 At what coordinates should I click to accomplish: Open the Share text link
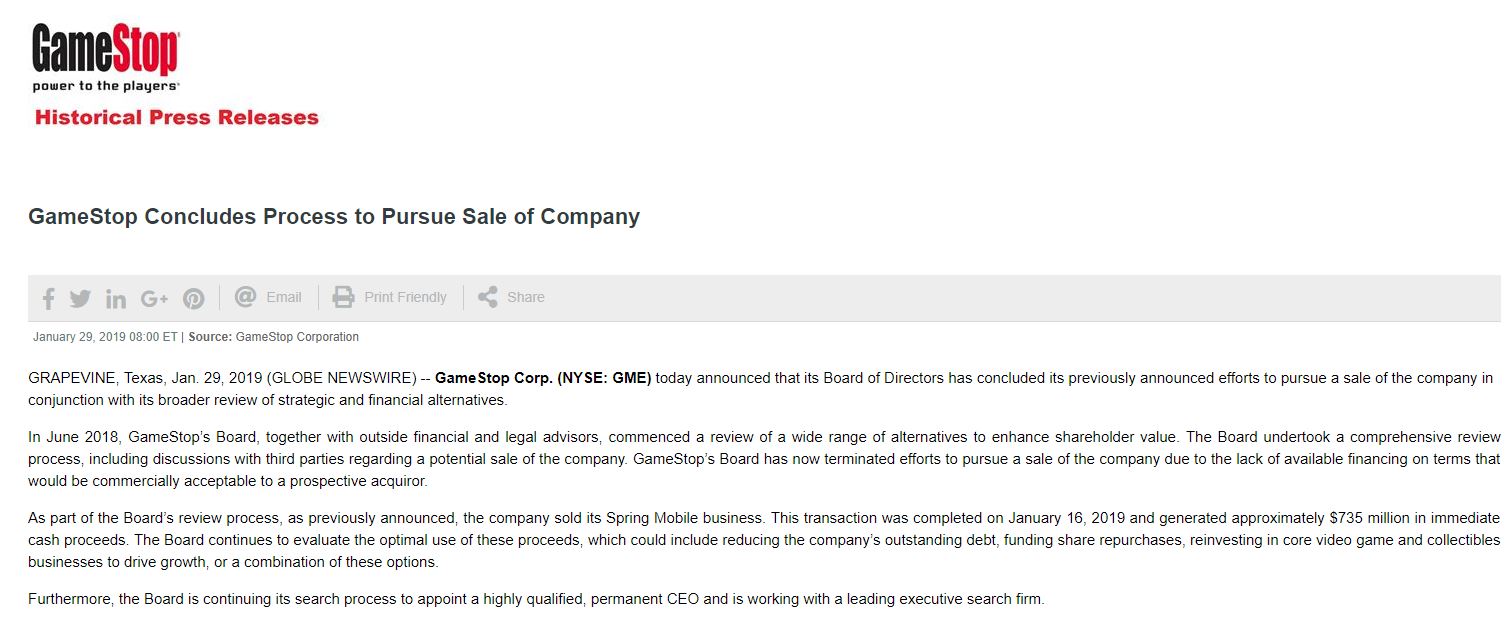[526, 297]
